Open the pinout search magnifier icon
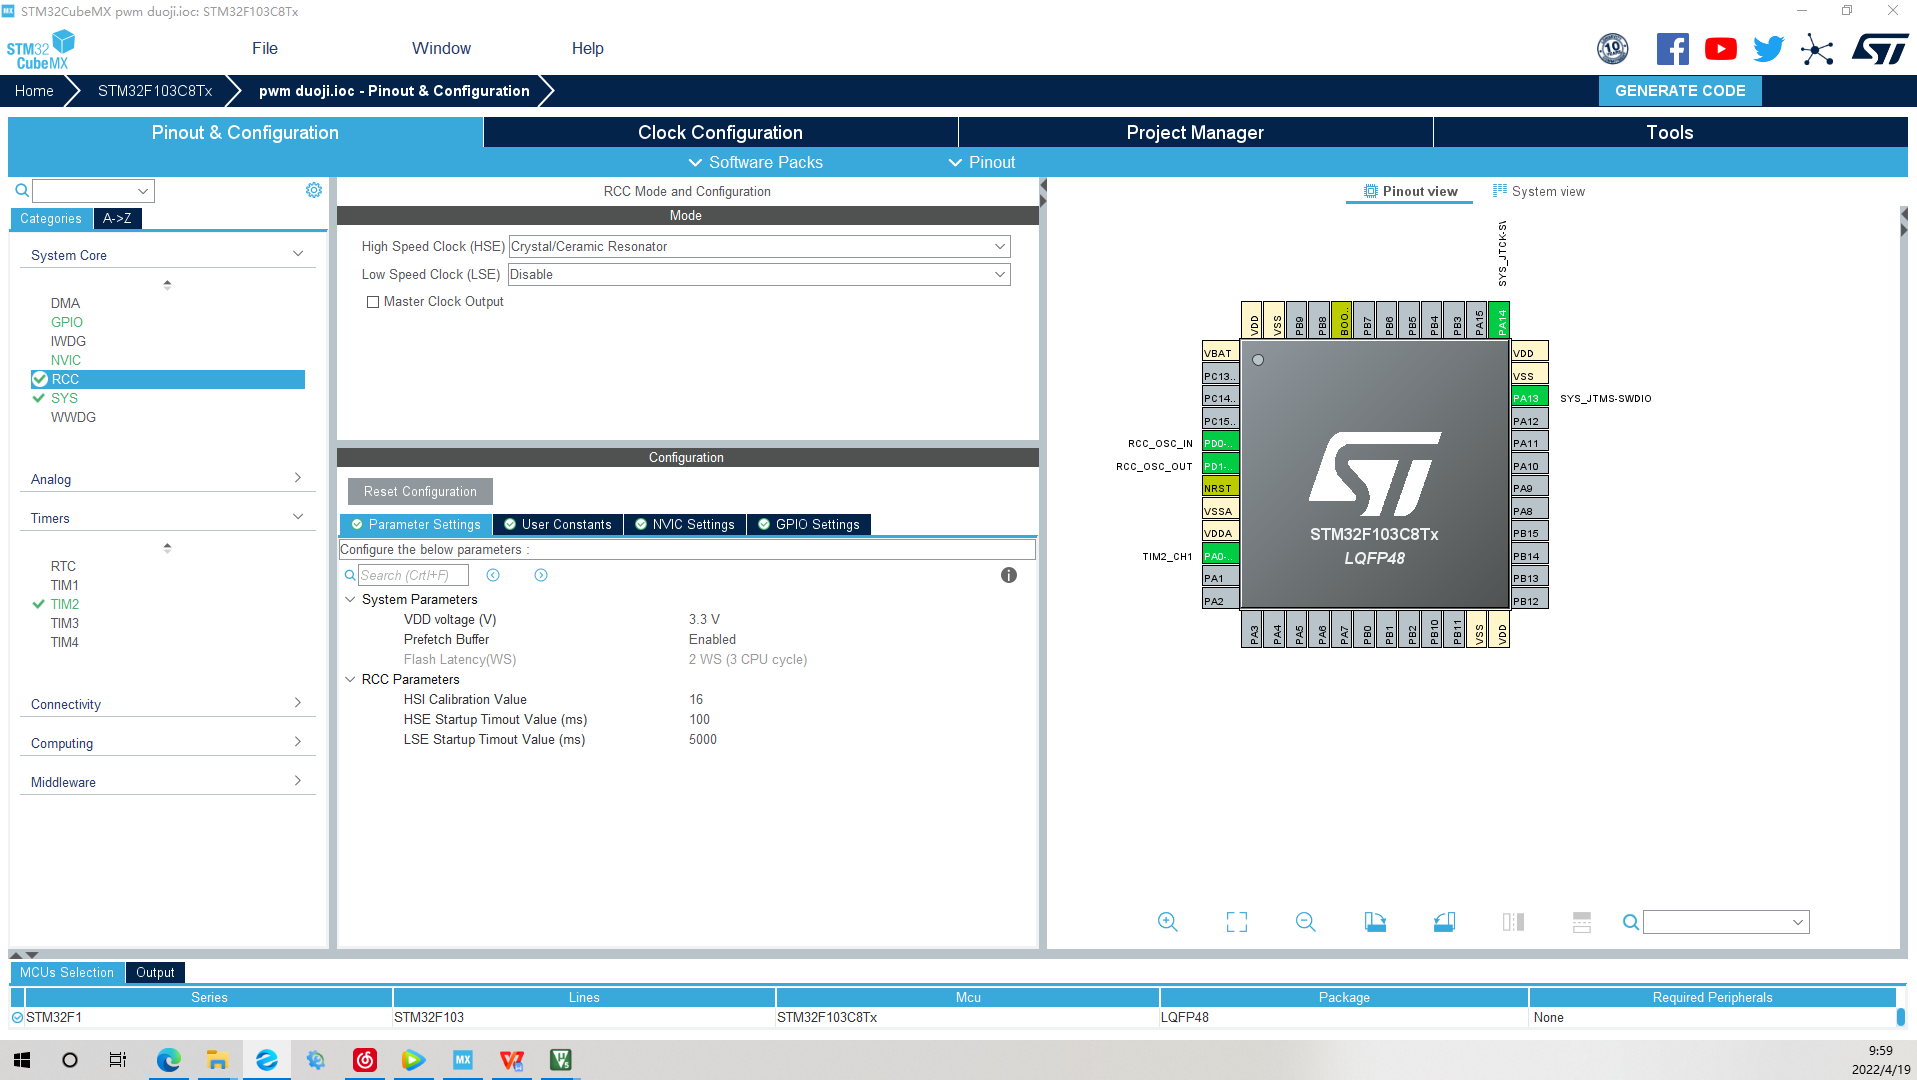The image size is (1917, 1080). click(x=1630, y=922)
